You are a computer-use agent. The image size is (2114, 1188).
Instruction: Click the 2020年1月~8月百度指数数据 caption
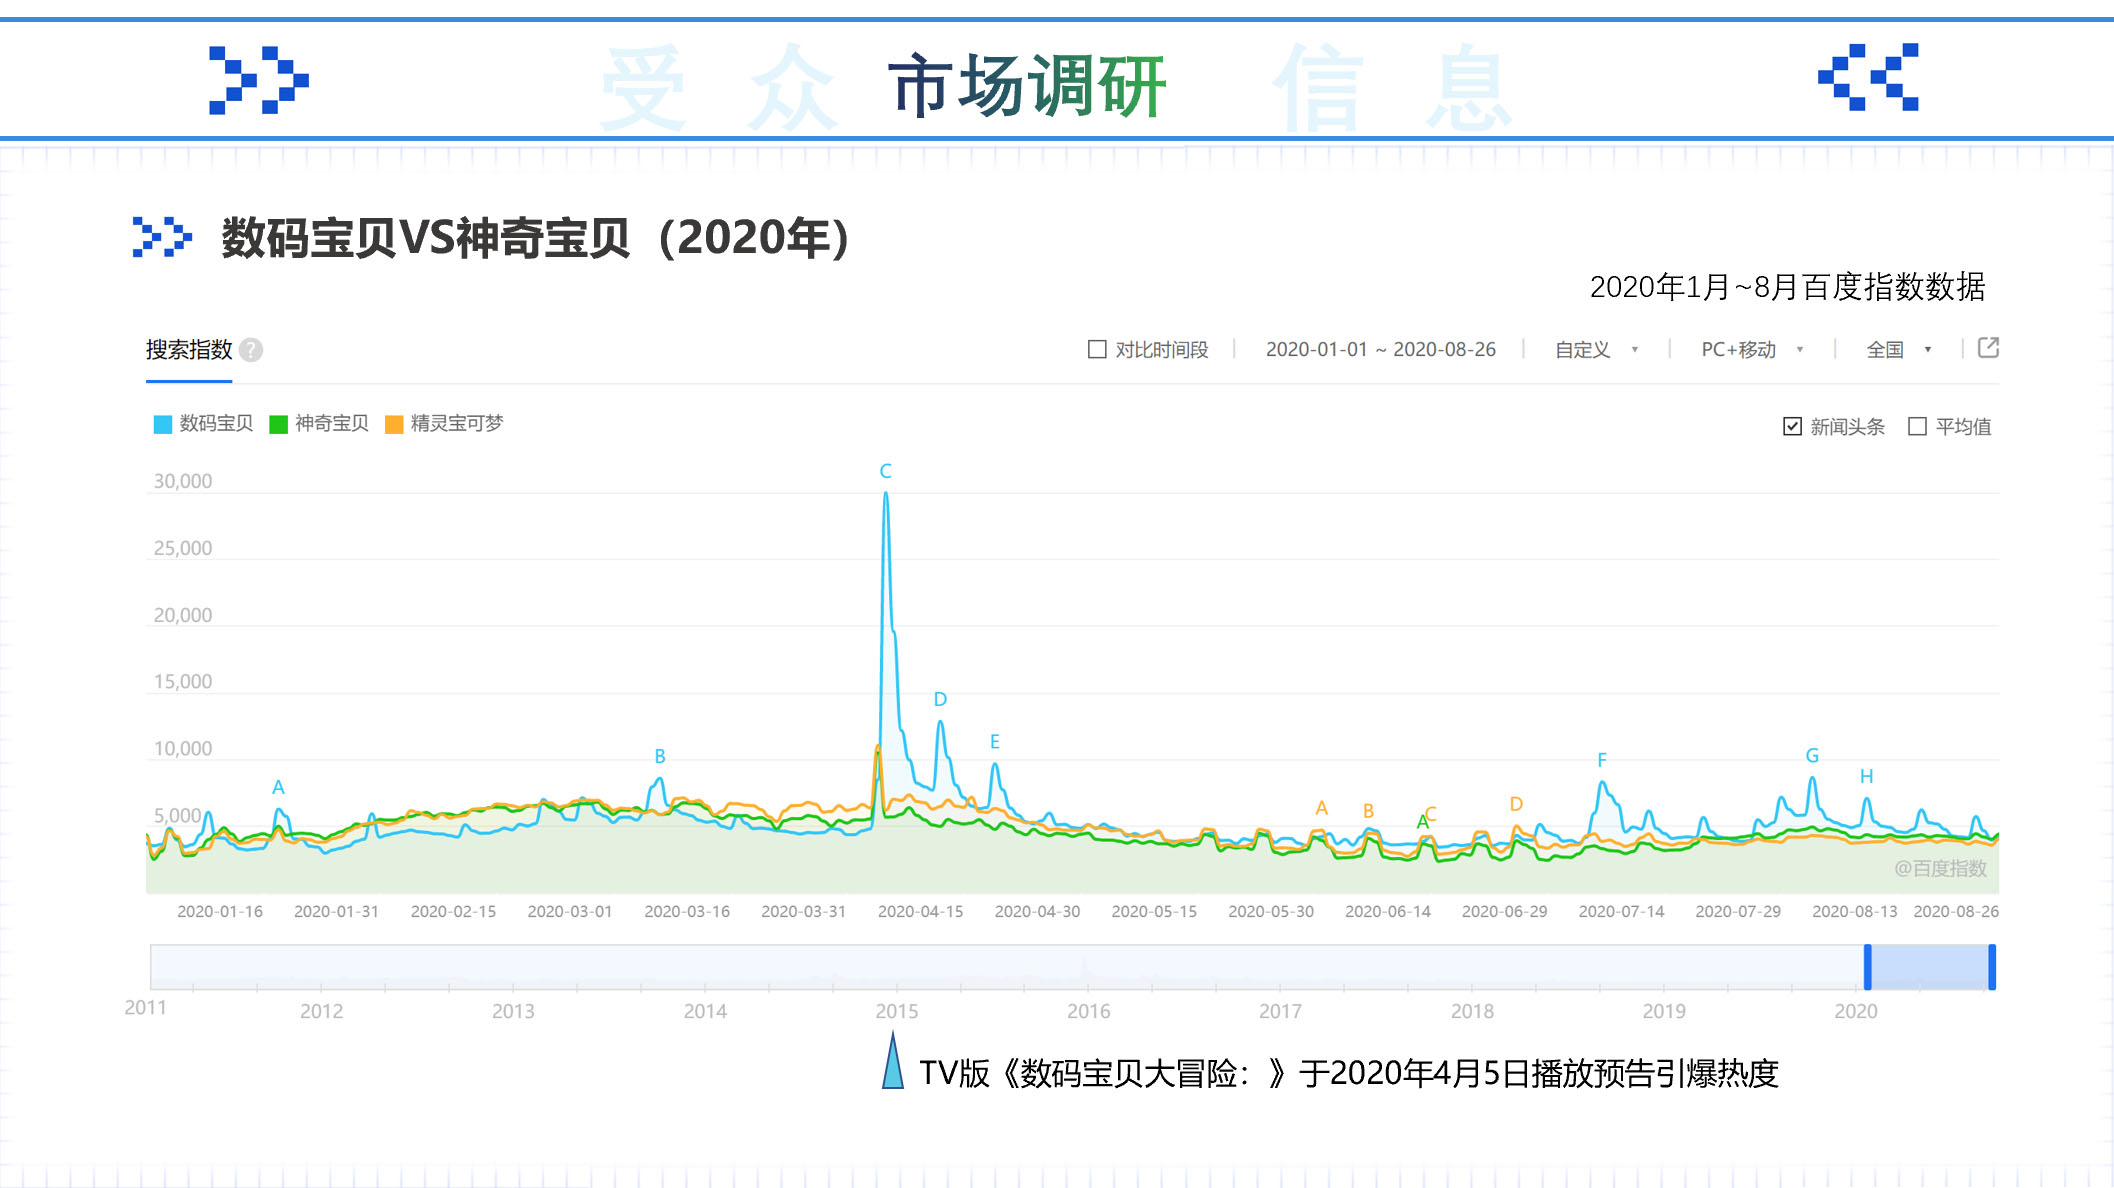click(1787, 287)
